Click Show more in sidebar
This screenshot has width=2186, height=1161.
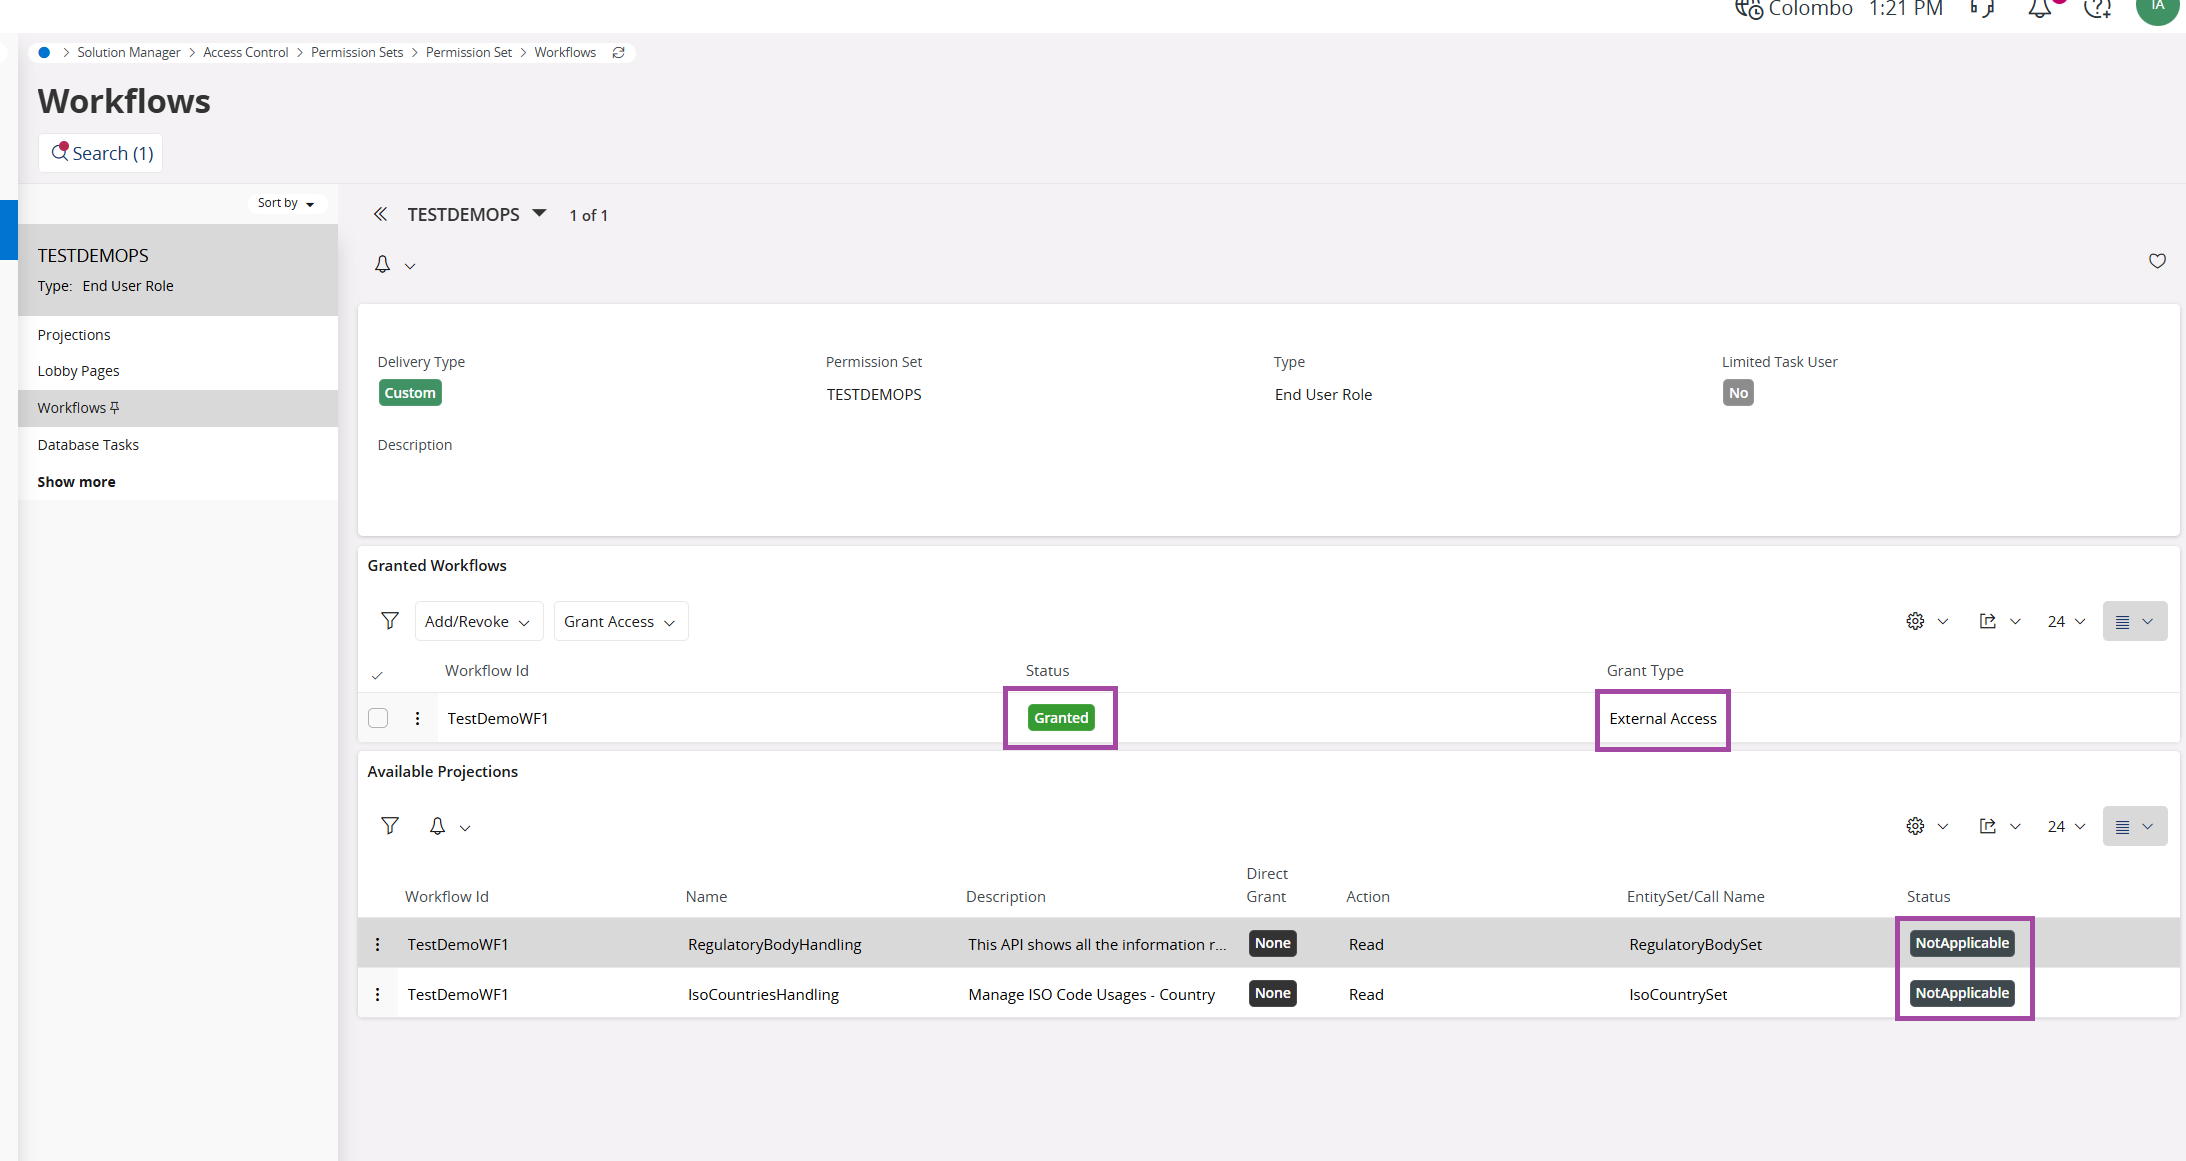pyautogui.click(x=76, y=482)
